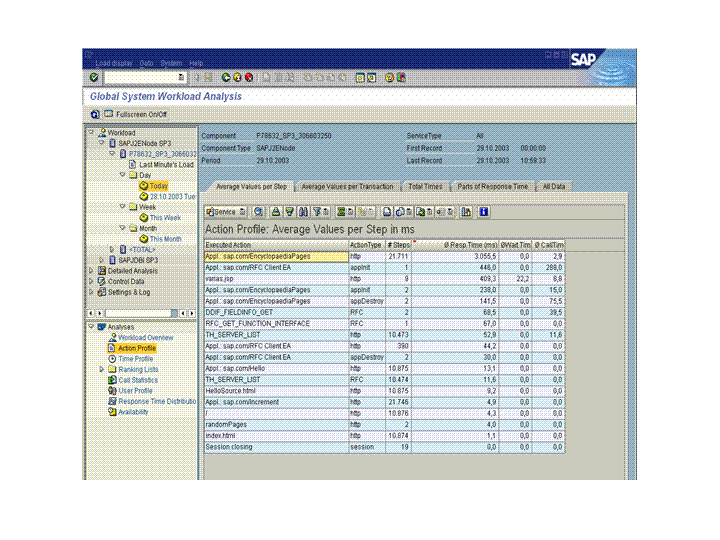This screenshot has height=540, width=720.
Task: Click the Print icon in ALV toolbar
Action: (387, 212)
